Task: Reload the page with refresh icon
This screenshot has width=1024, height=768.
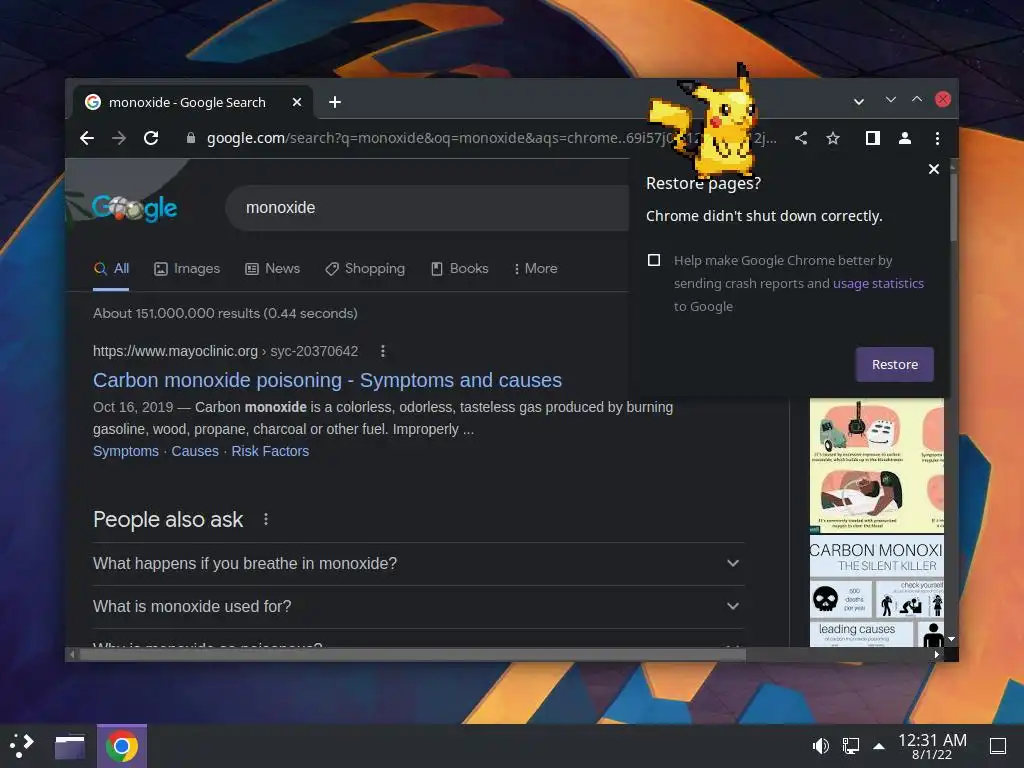Action: coord(151,138)
